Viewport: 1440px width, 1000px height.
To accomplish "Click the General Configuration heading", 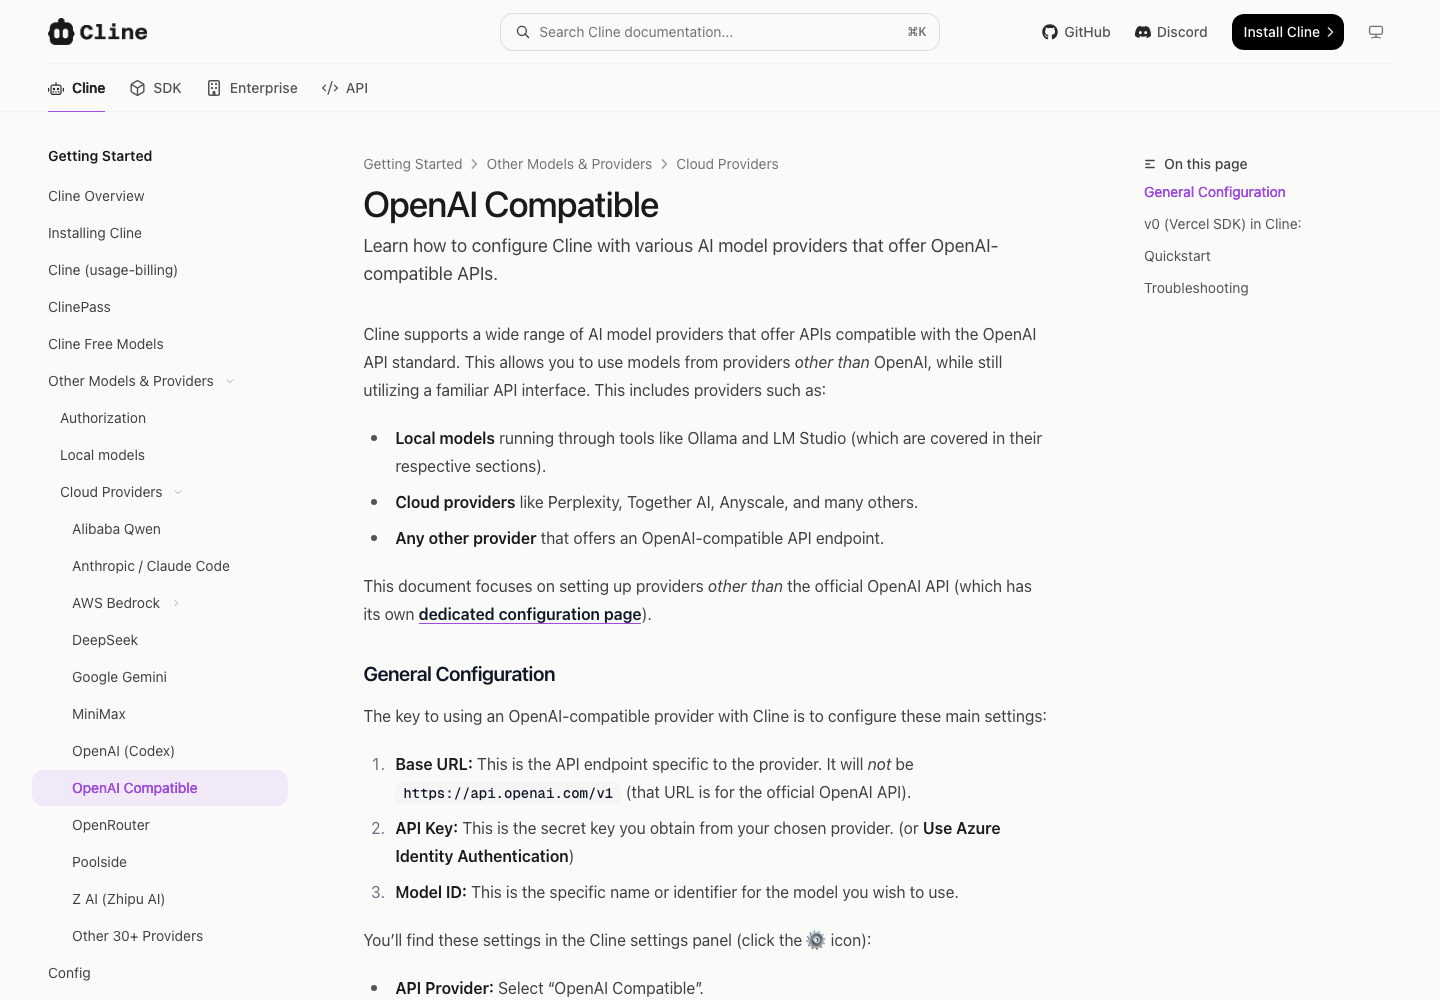I will (459, 674).
